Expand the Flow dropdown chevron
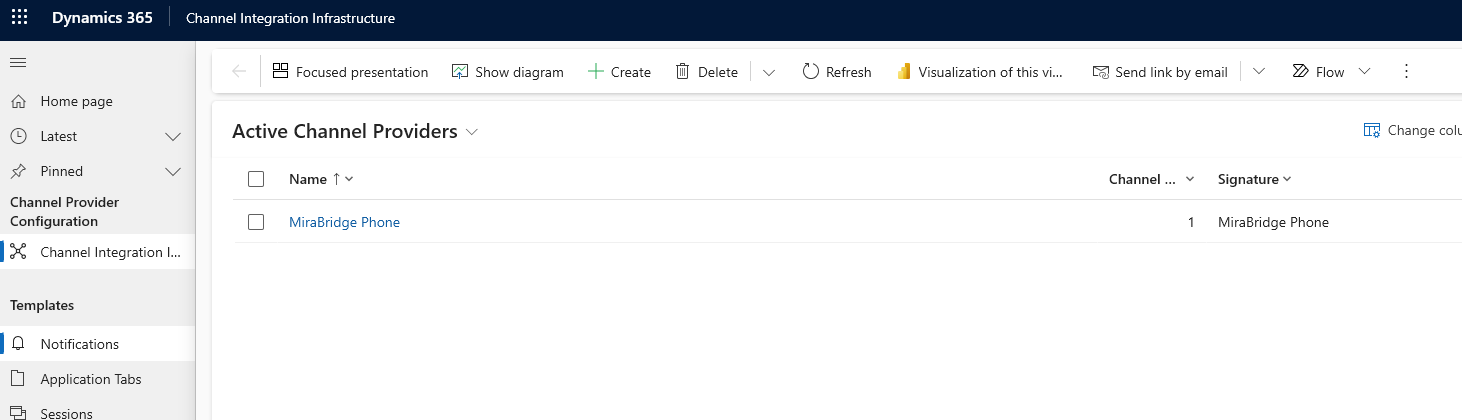 [x=1364, y=72]
